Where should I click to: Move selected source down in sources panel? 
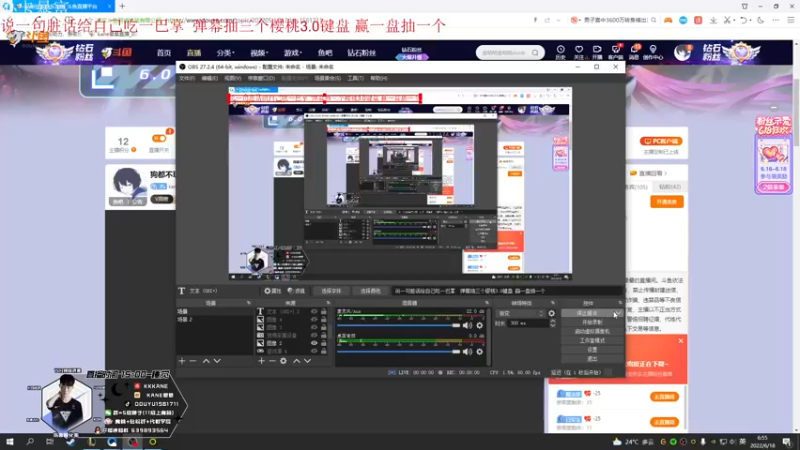point(308,361)
